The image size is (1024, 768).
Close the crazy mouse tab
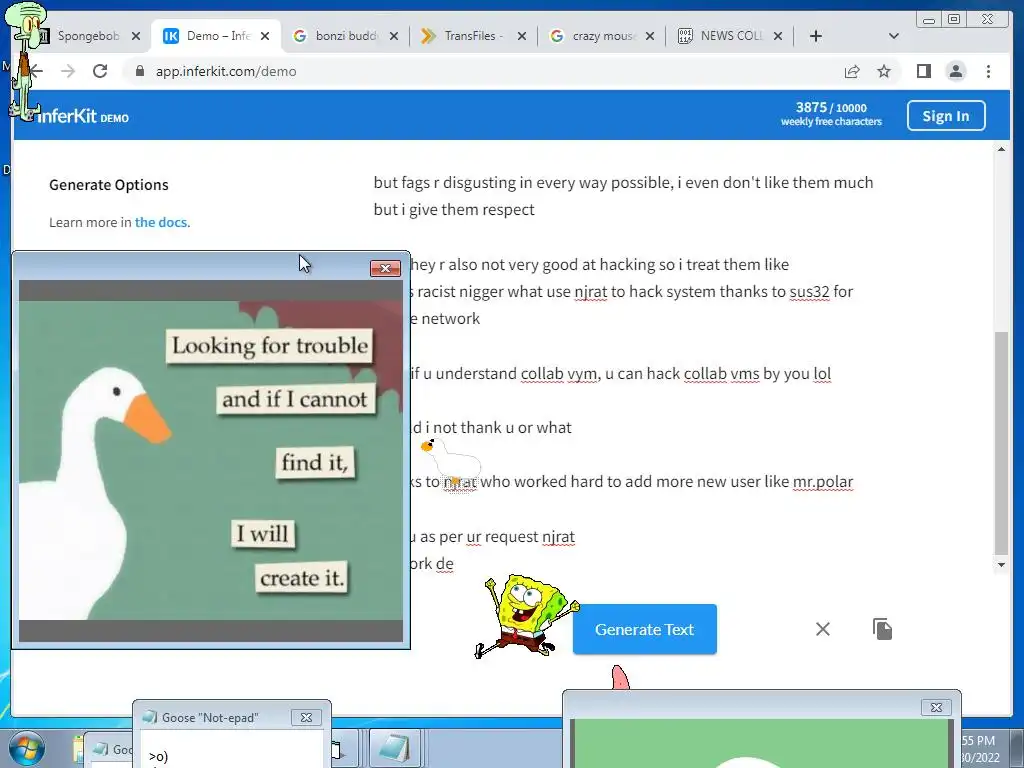650,36
